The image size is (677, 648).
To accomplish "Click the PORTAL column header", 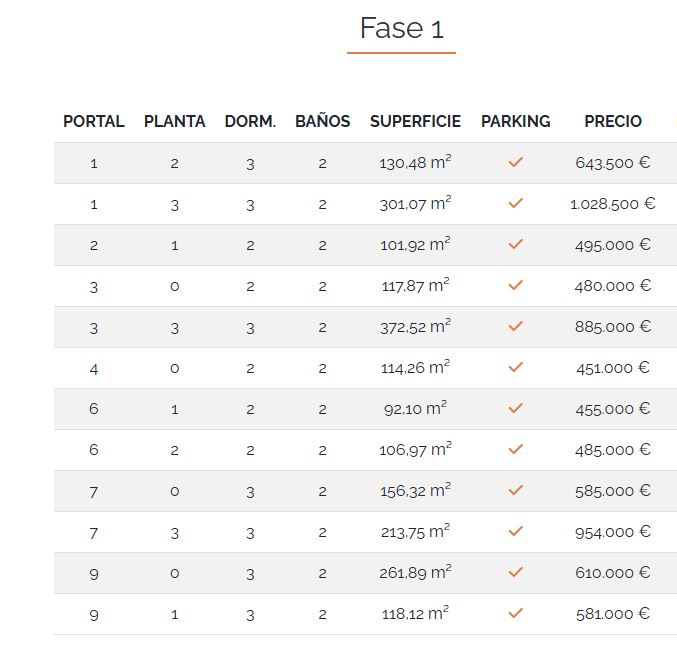I will click(94, 121).
